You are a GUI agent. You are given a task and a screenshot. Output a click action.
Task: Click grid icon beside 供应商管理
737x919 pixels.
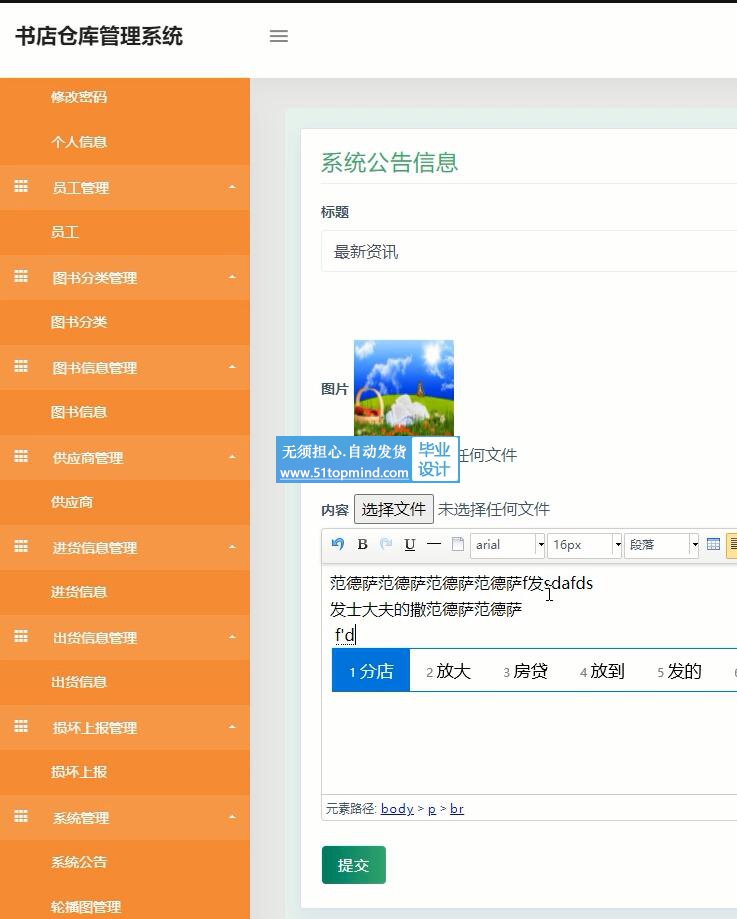pyautogui.click(x=21, y=457)
